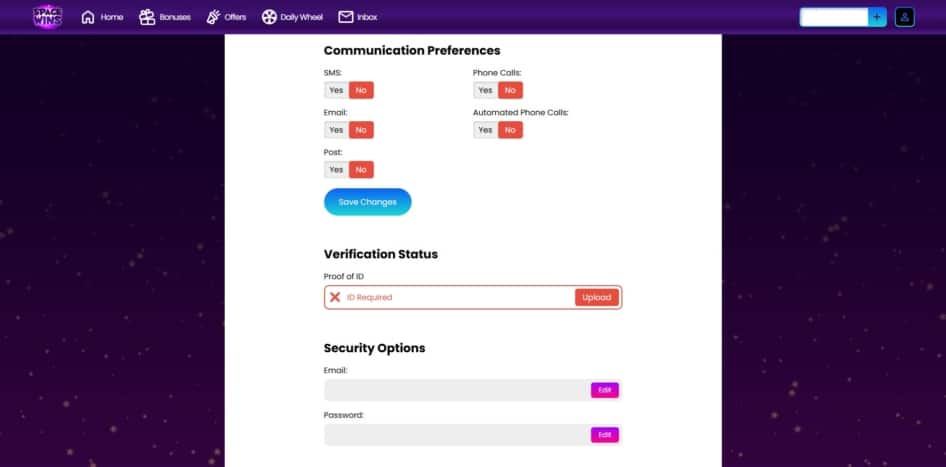This screenshot has height=467, width=946.
Task: Set Phone Calls preference to Yes
Action: (486, 91)
